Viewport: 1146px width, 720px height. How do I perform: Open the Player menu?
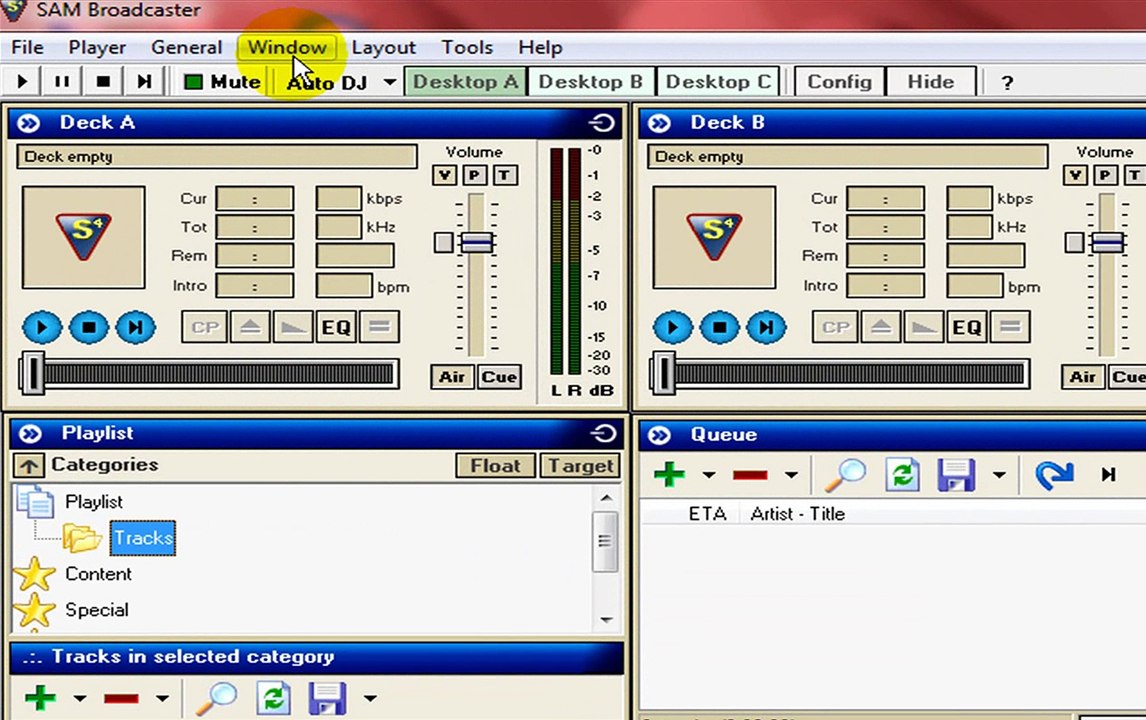[x=97, y=48]
